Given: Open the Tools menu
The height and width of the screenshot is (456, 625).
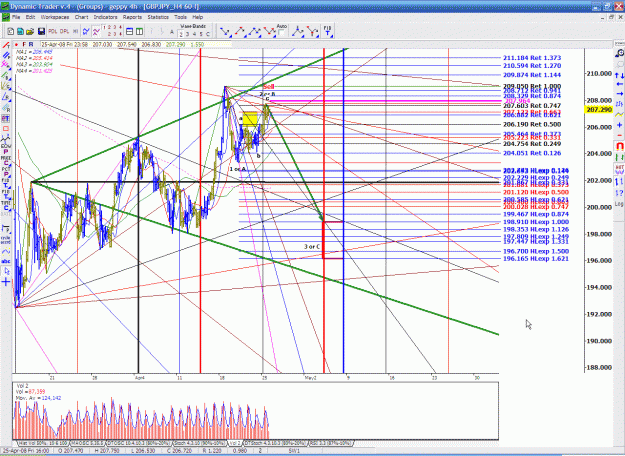Looking at the screenshot, I should tap(180, 17).
